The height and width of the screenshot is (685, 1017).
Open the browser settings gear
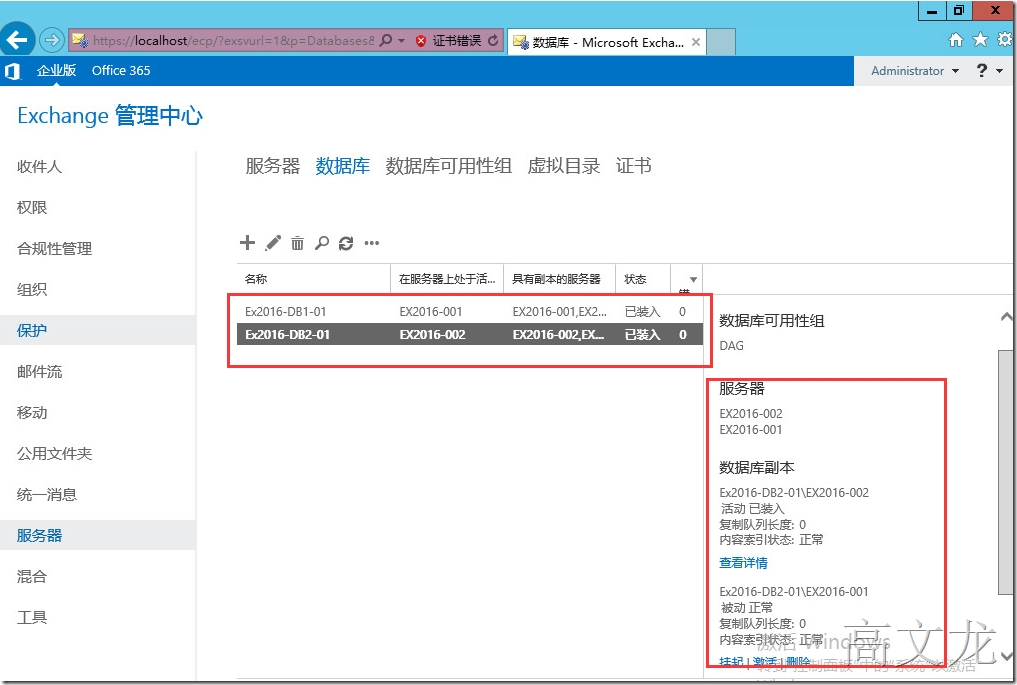coord(1004,40)
